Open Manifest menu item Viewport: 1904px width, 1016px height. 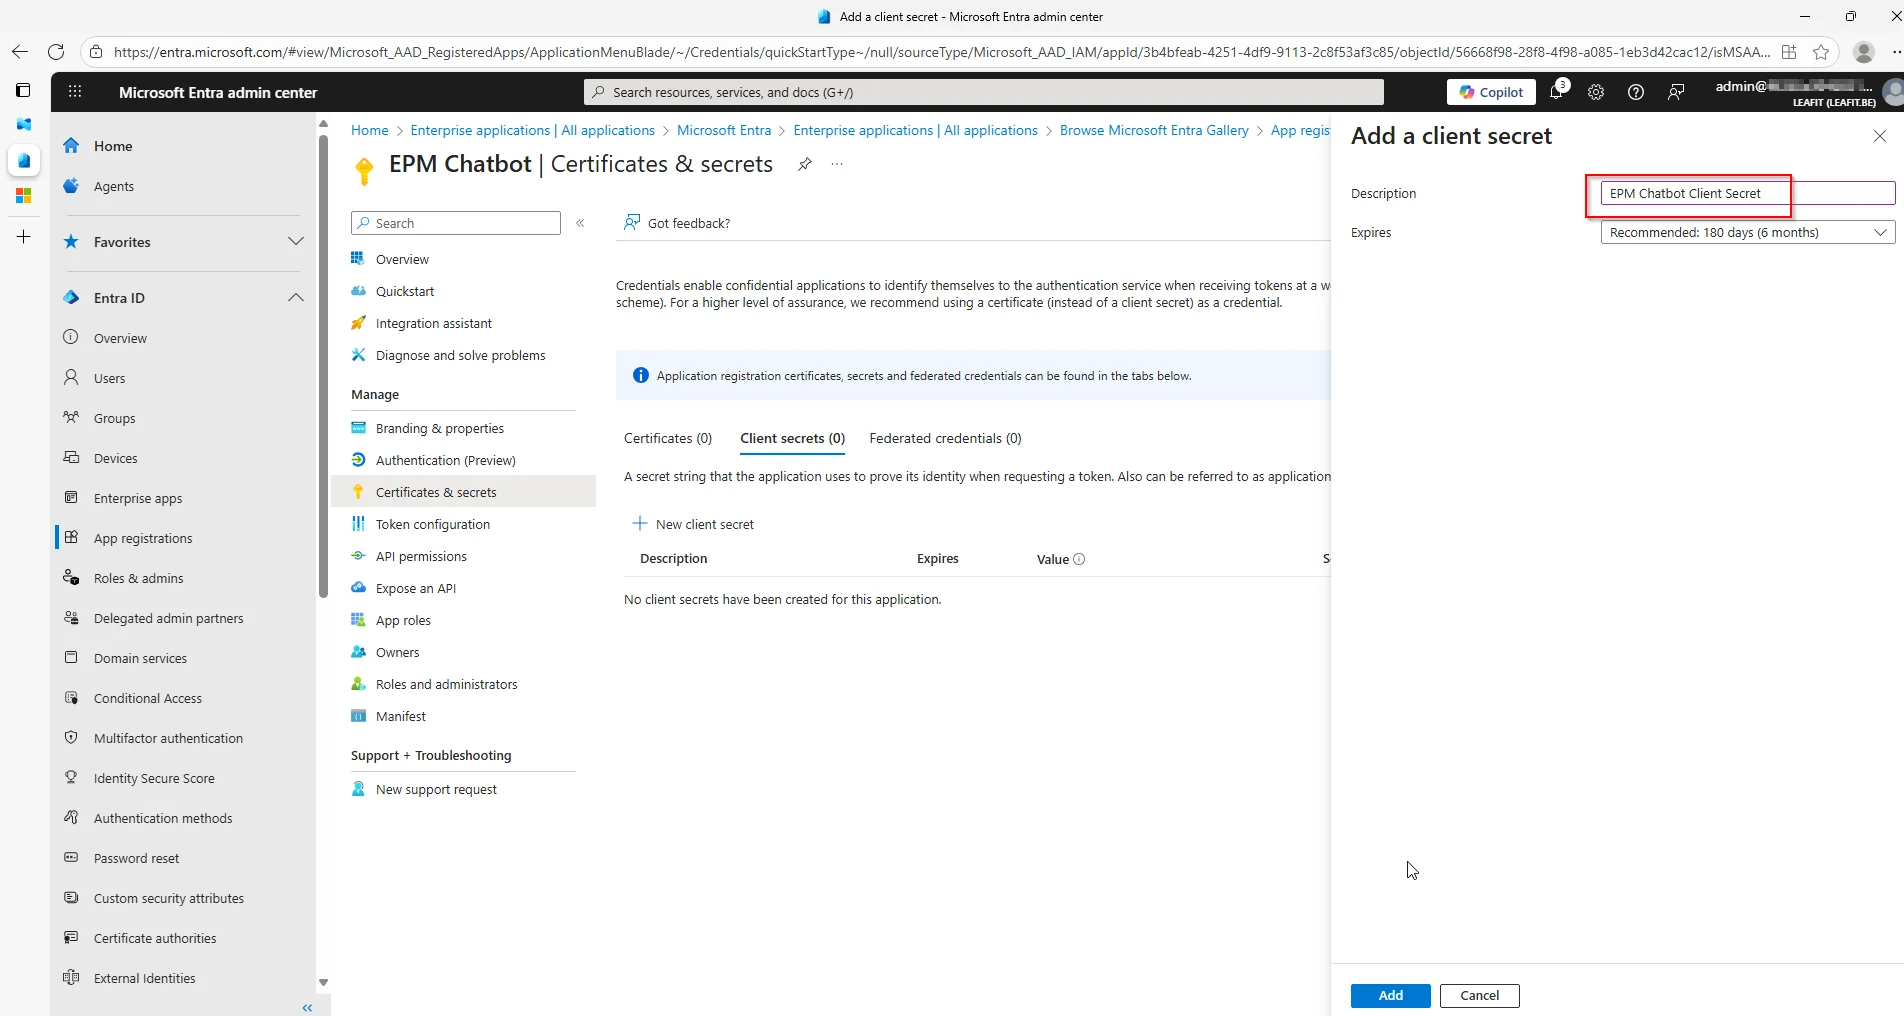(400, 716)
